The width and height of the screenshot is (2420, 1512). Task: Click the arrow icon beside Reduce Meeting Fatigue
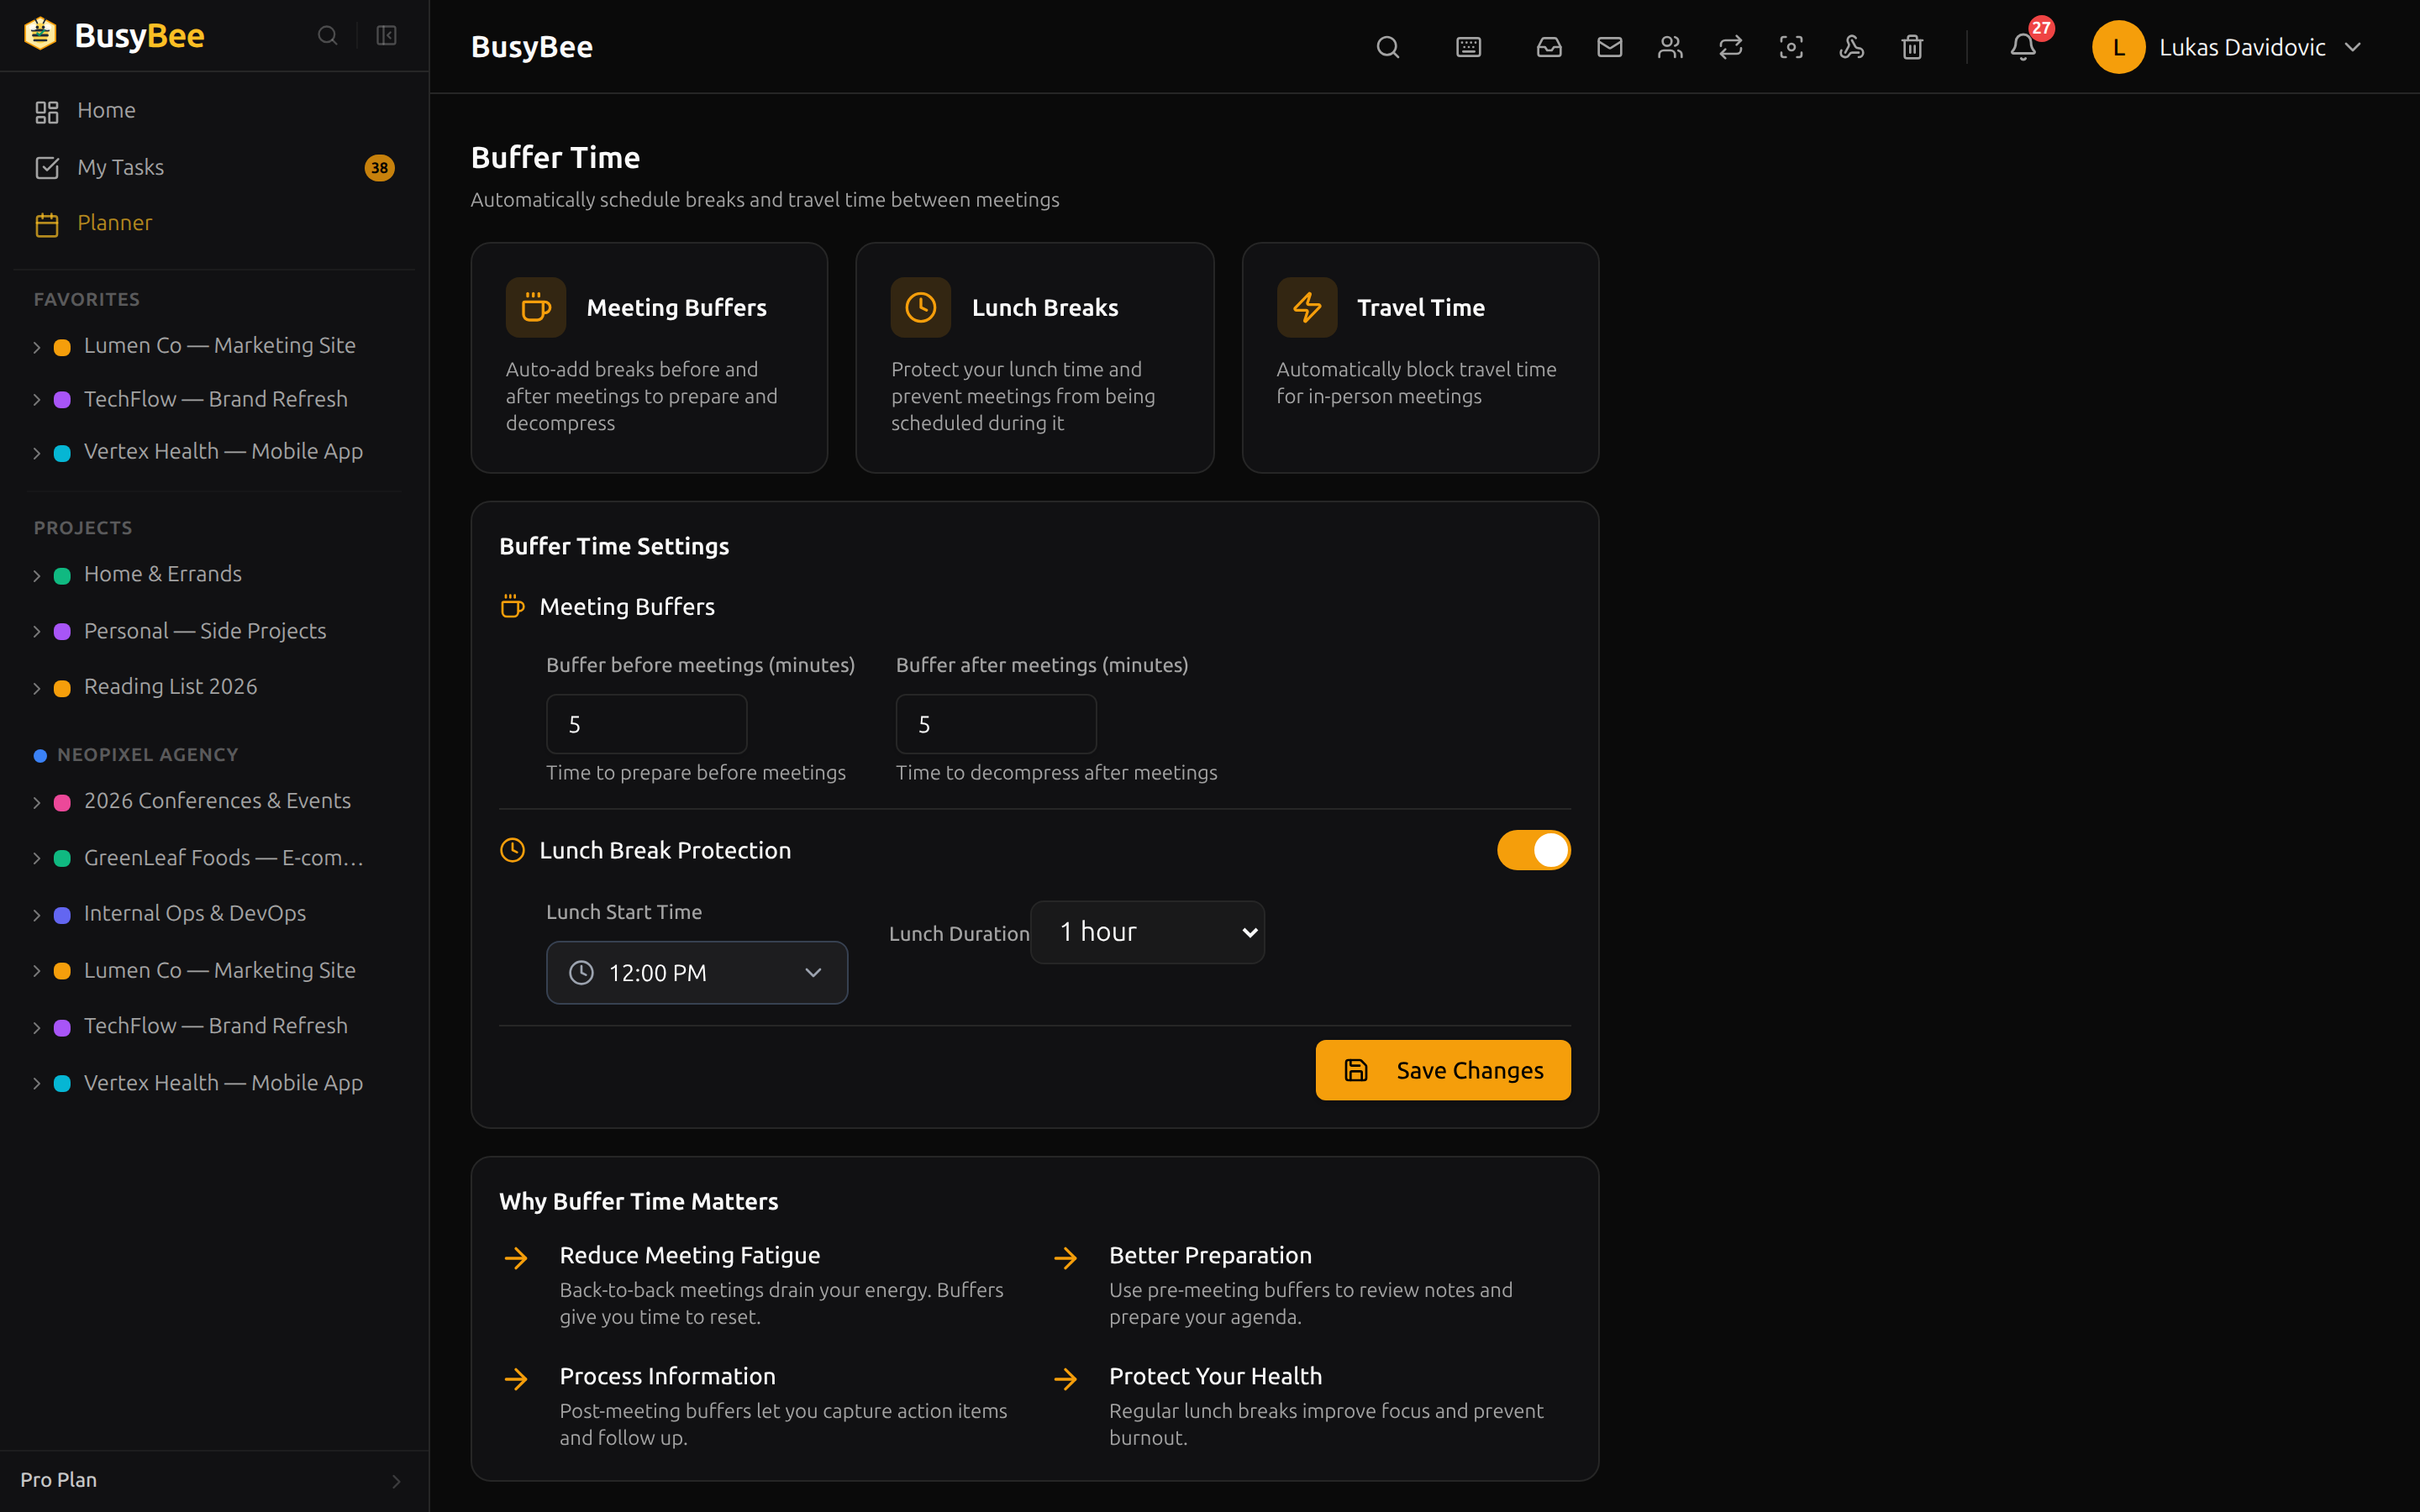(x=516, y=1257)
